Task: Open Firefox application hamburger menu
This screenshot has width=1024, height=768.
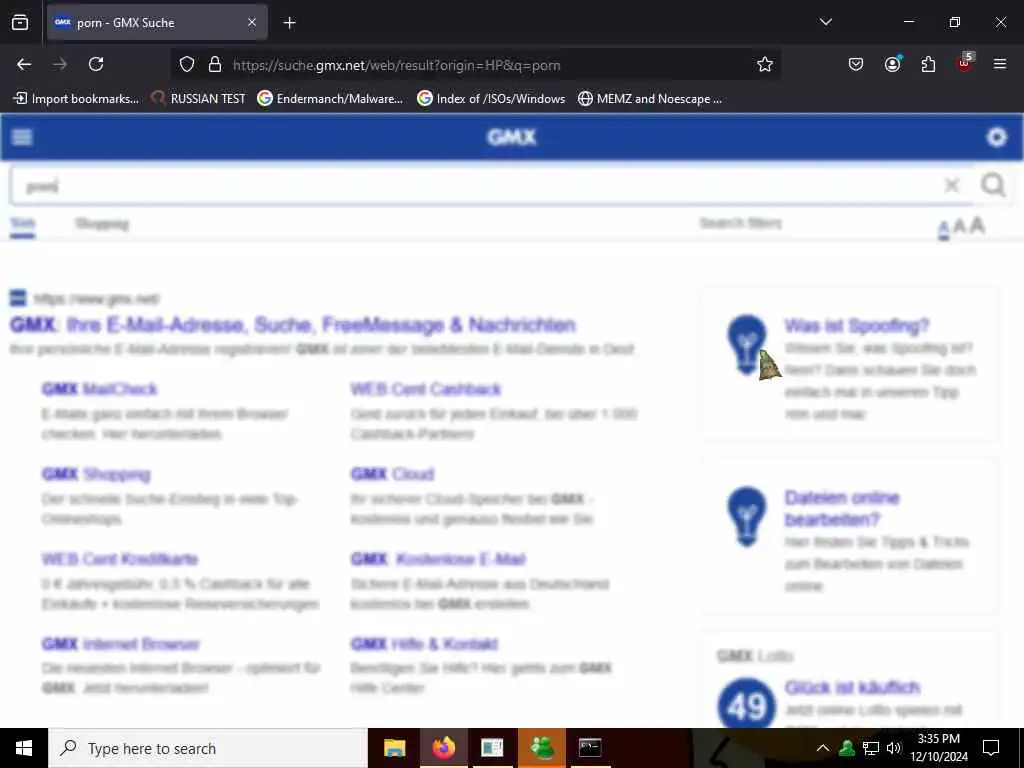Action: pos(1000,64)
